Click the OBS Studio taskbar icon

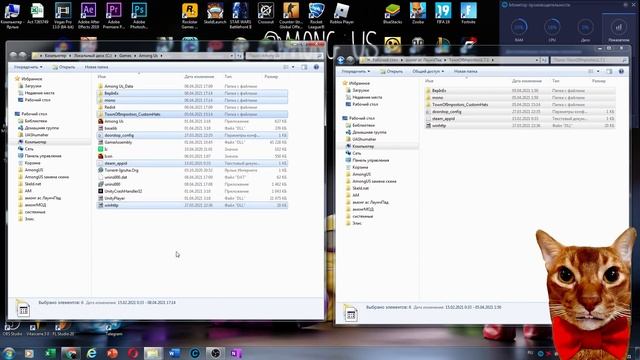pyautogui.click(x=216, y=353)
